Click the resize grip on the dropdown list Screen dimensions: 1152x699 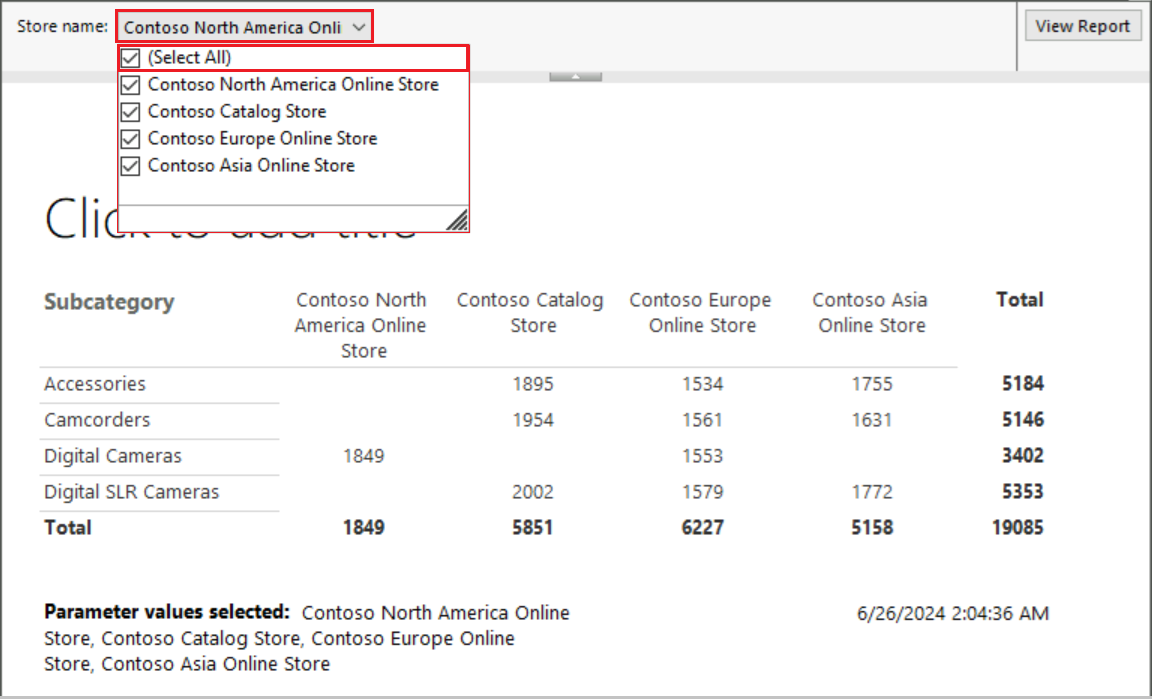click(x=457, y=219)
